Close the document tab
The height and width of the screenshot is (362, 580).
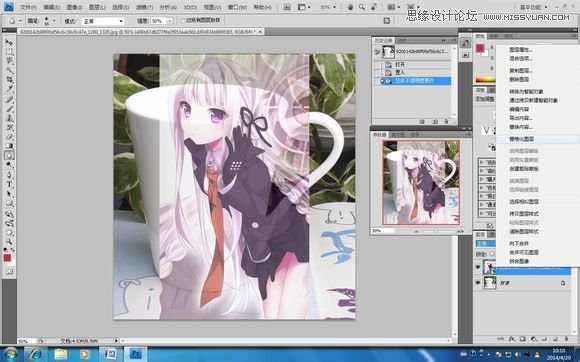coord(260,32)
